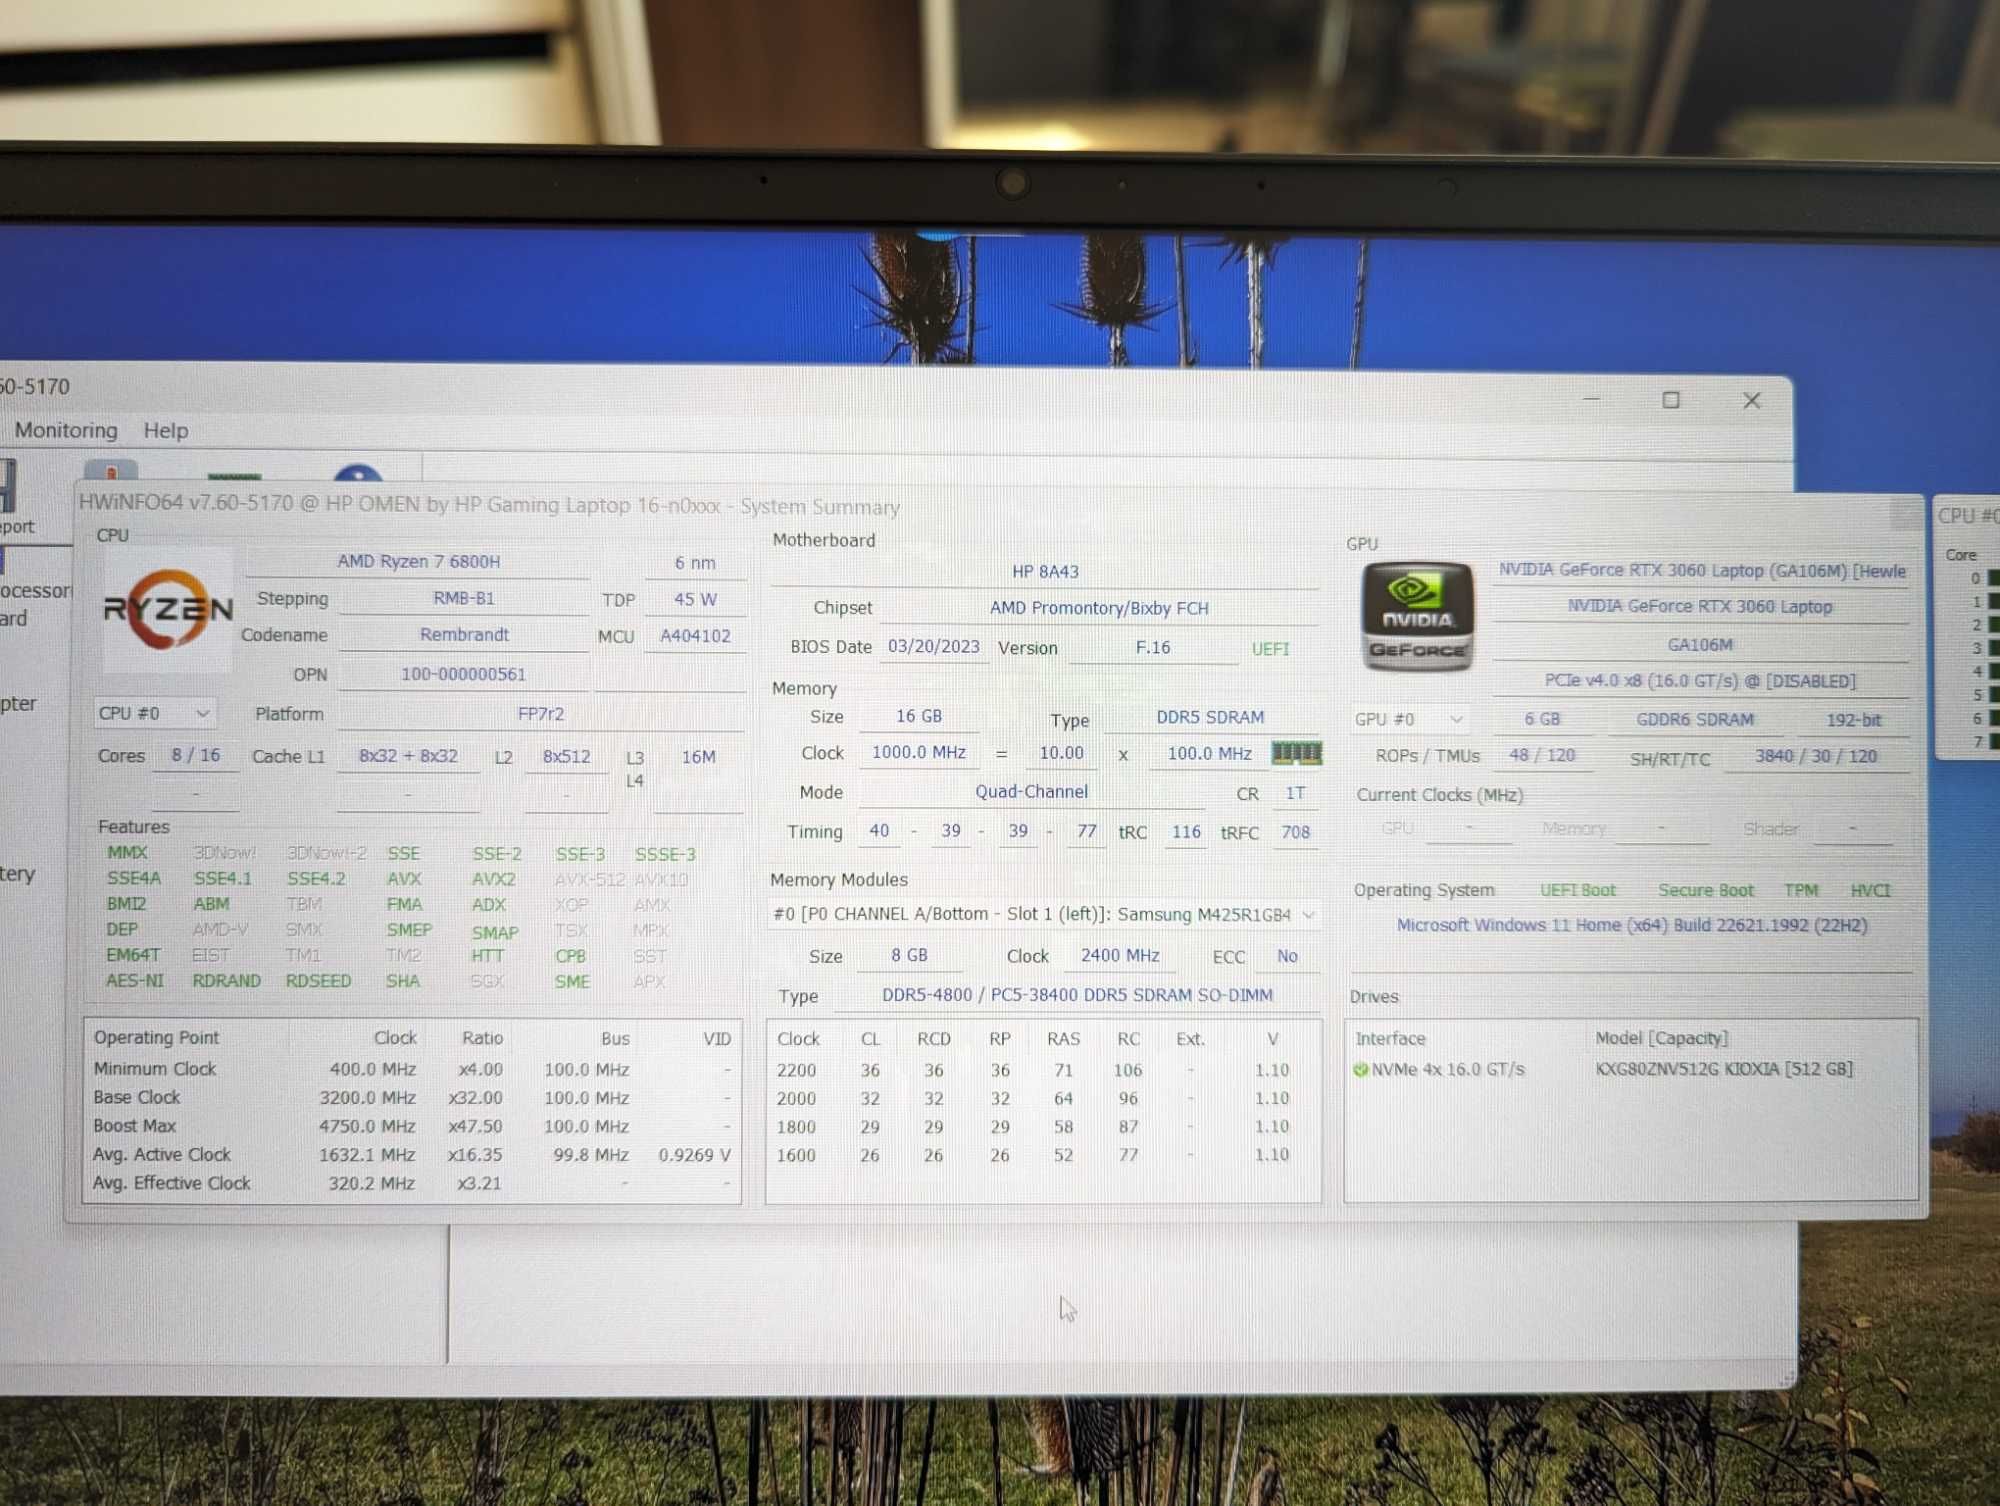Click the 45 W TDP value
Image resolution: width=2000 pixels, height=1506 pixels.
click(x=695, y=600)
